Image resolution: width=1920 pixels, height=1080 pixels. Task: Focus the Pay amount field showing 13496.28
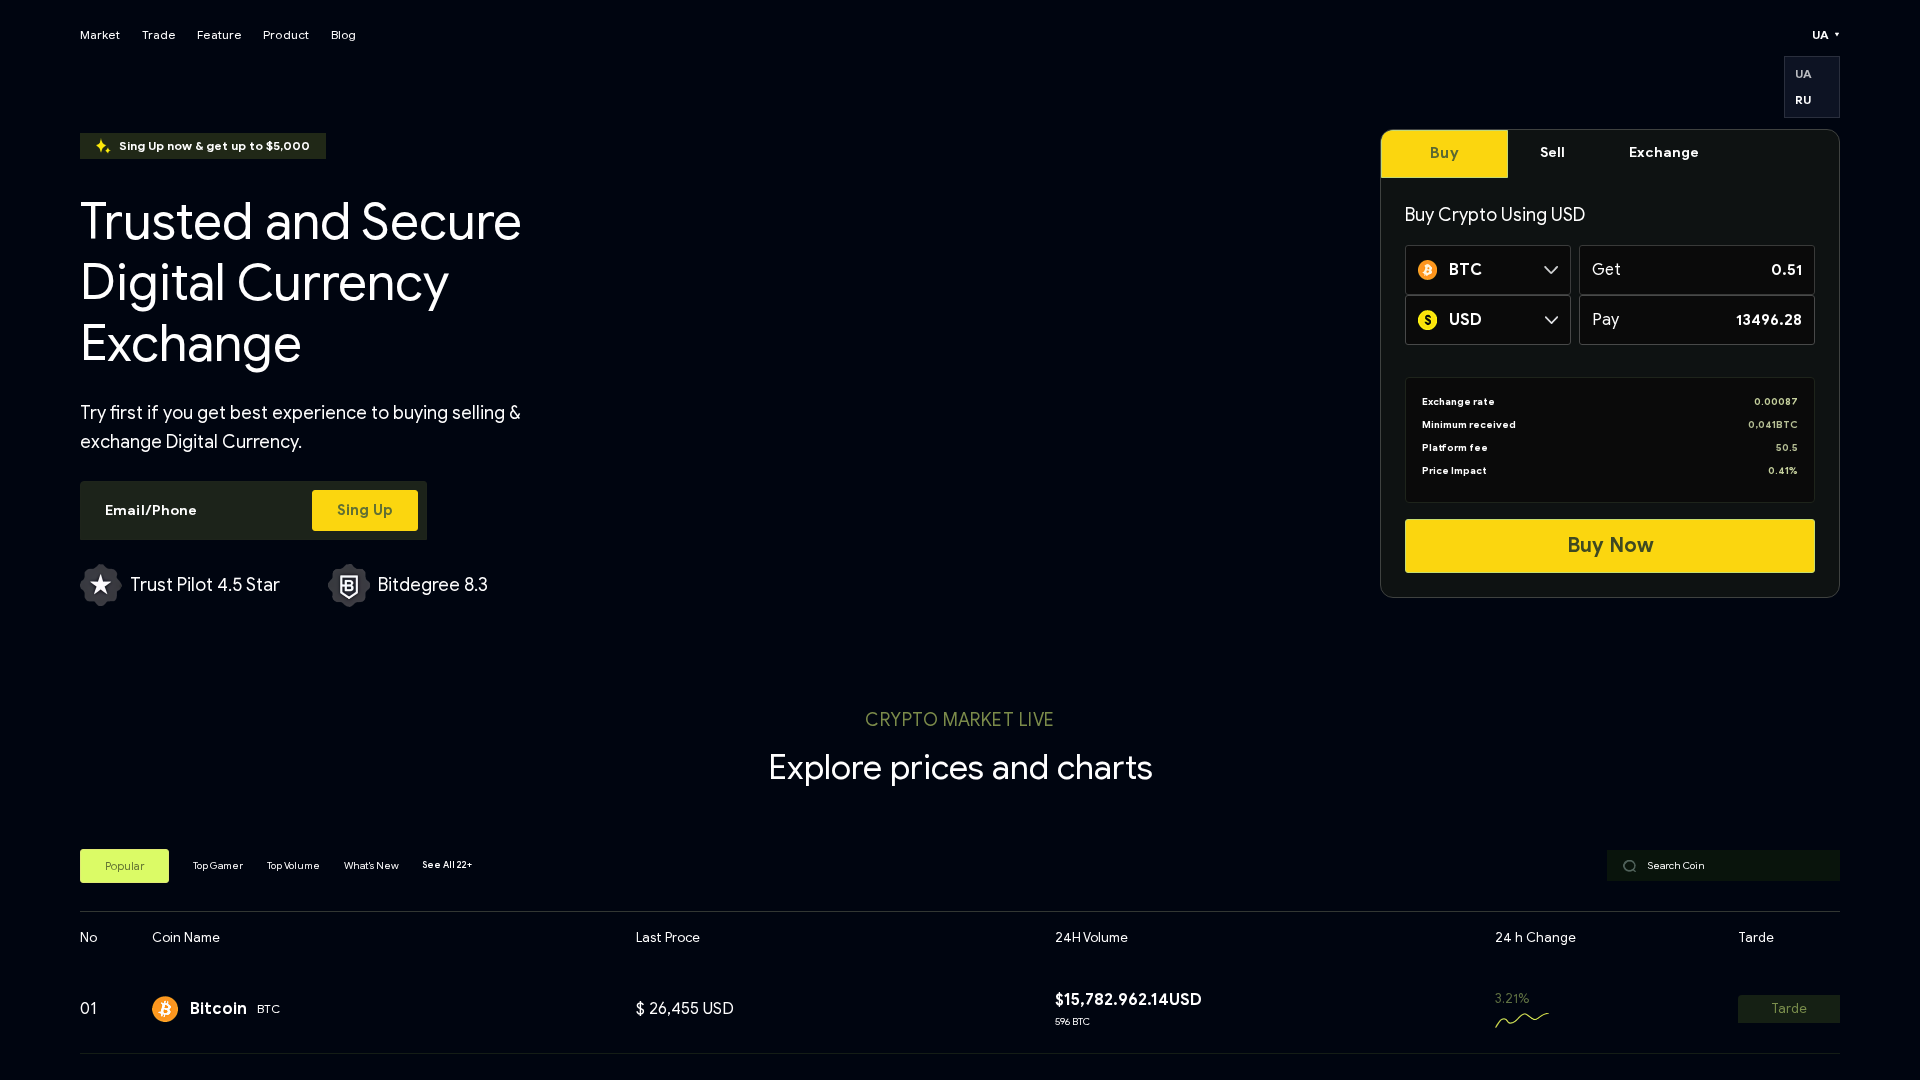(x=1697, y=320)
